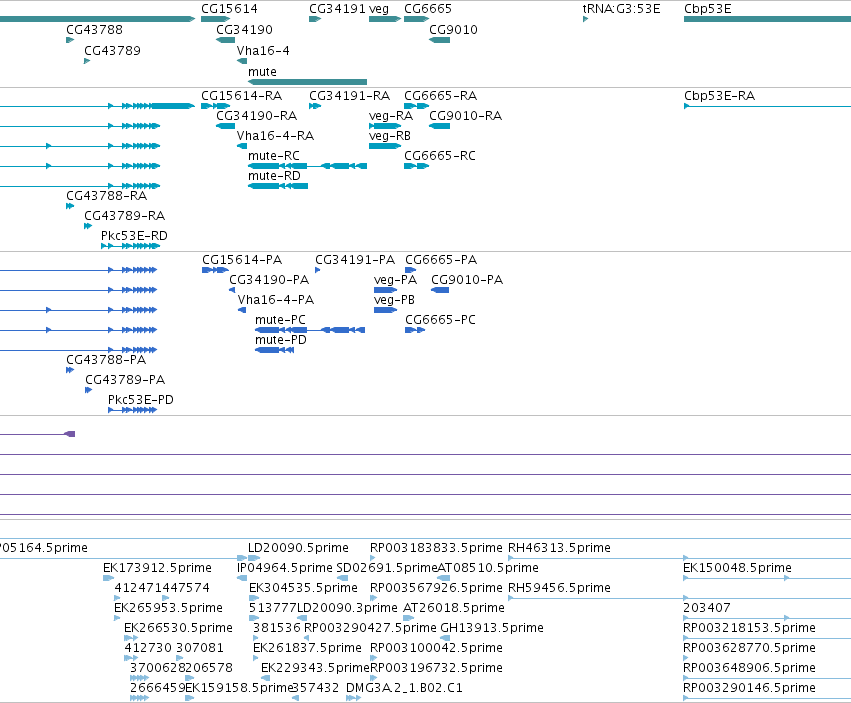Click the EK150048.5prime EST label
Viewport: 851px width, 703px height.
[x=737, y=568]
